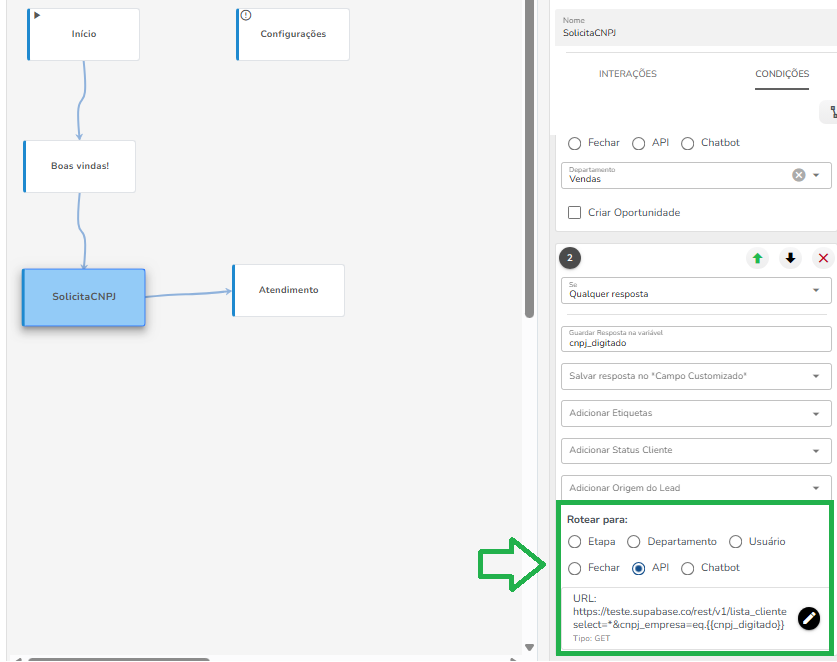
Task: Click the canvas horizontal scrollbar thumb
Action: pyautogui.click(x=119, y=660)
